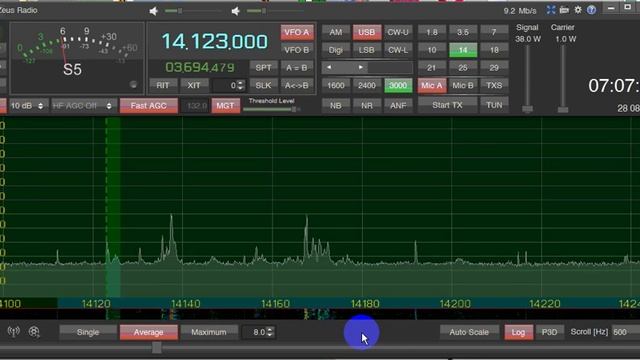Click the TXS button

[494, 86]
